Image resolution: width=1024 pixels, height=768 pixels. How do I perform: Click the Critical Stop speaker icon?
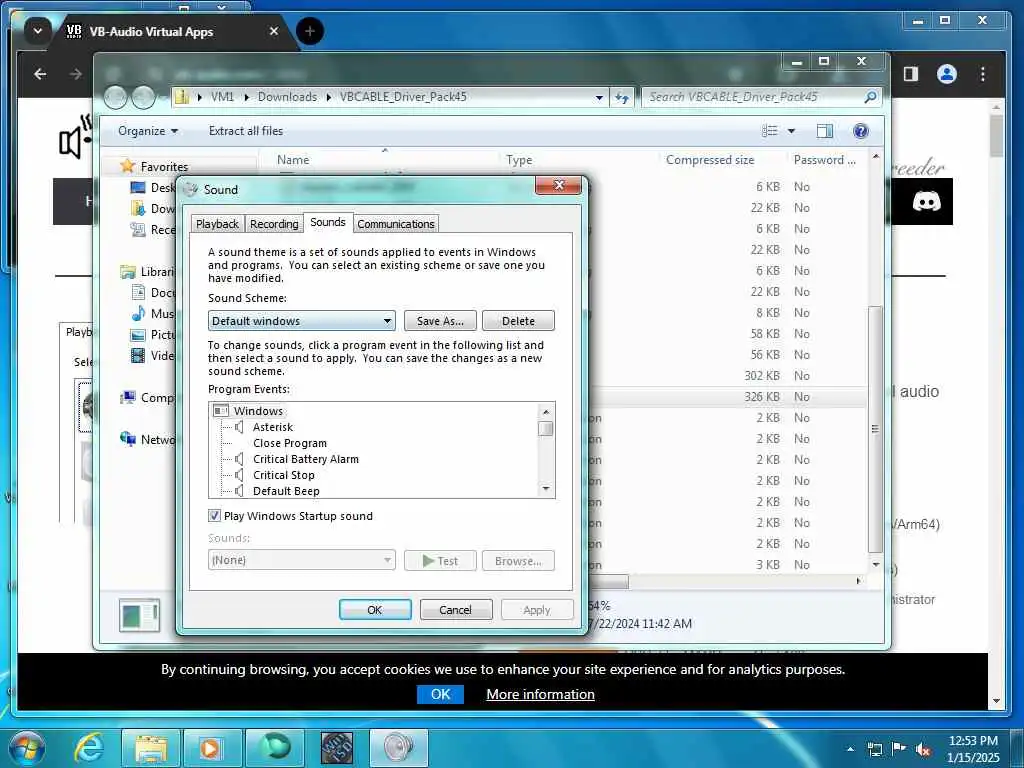pyautogui.click(x=239, y=475)
